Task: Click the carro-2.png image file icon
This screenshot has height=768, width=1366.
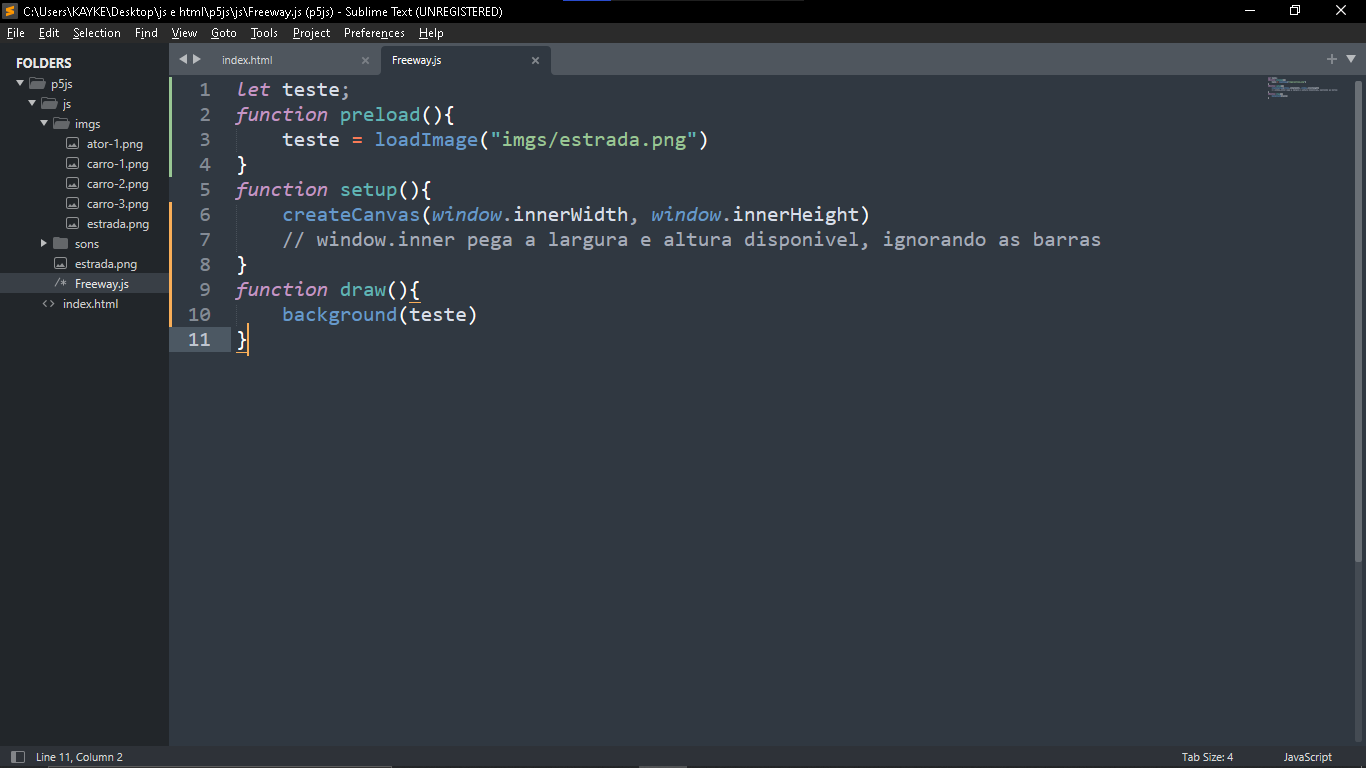Action: point(72,184)
